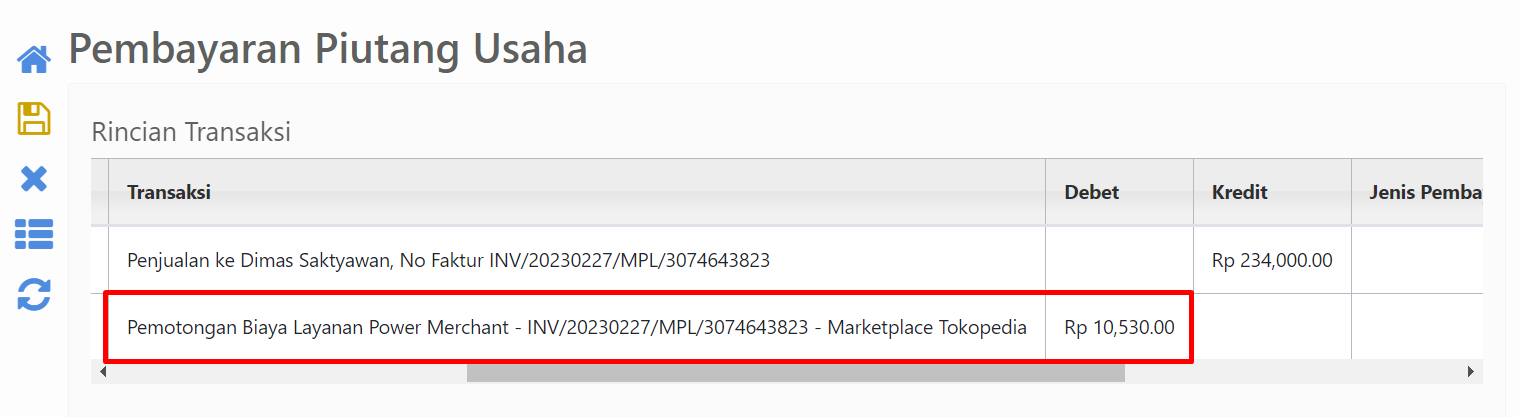Image resolution: width=1519 pixels, height=417 pixels.
Task: Save the payment with the floppy disk icon
Action: pyautogui.click(x=34, y=119)
